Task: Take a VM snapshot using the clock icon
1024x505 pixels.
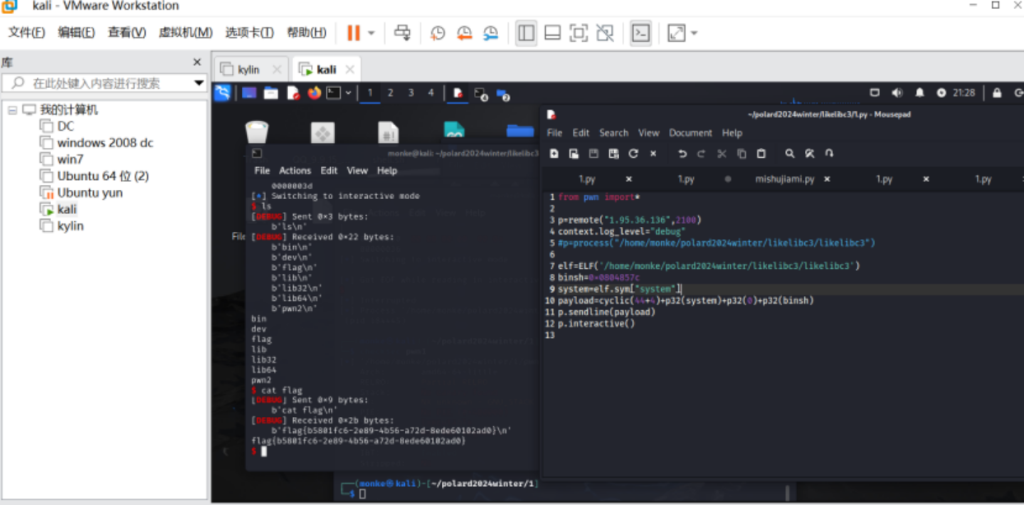Action: 438,33
